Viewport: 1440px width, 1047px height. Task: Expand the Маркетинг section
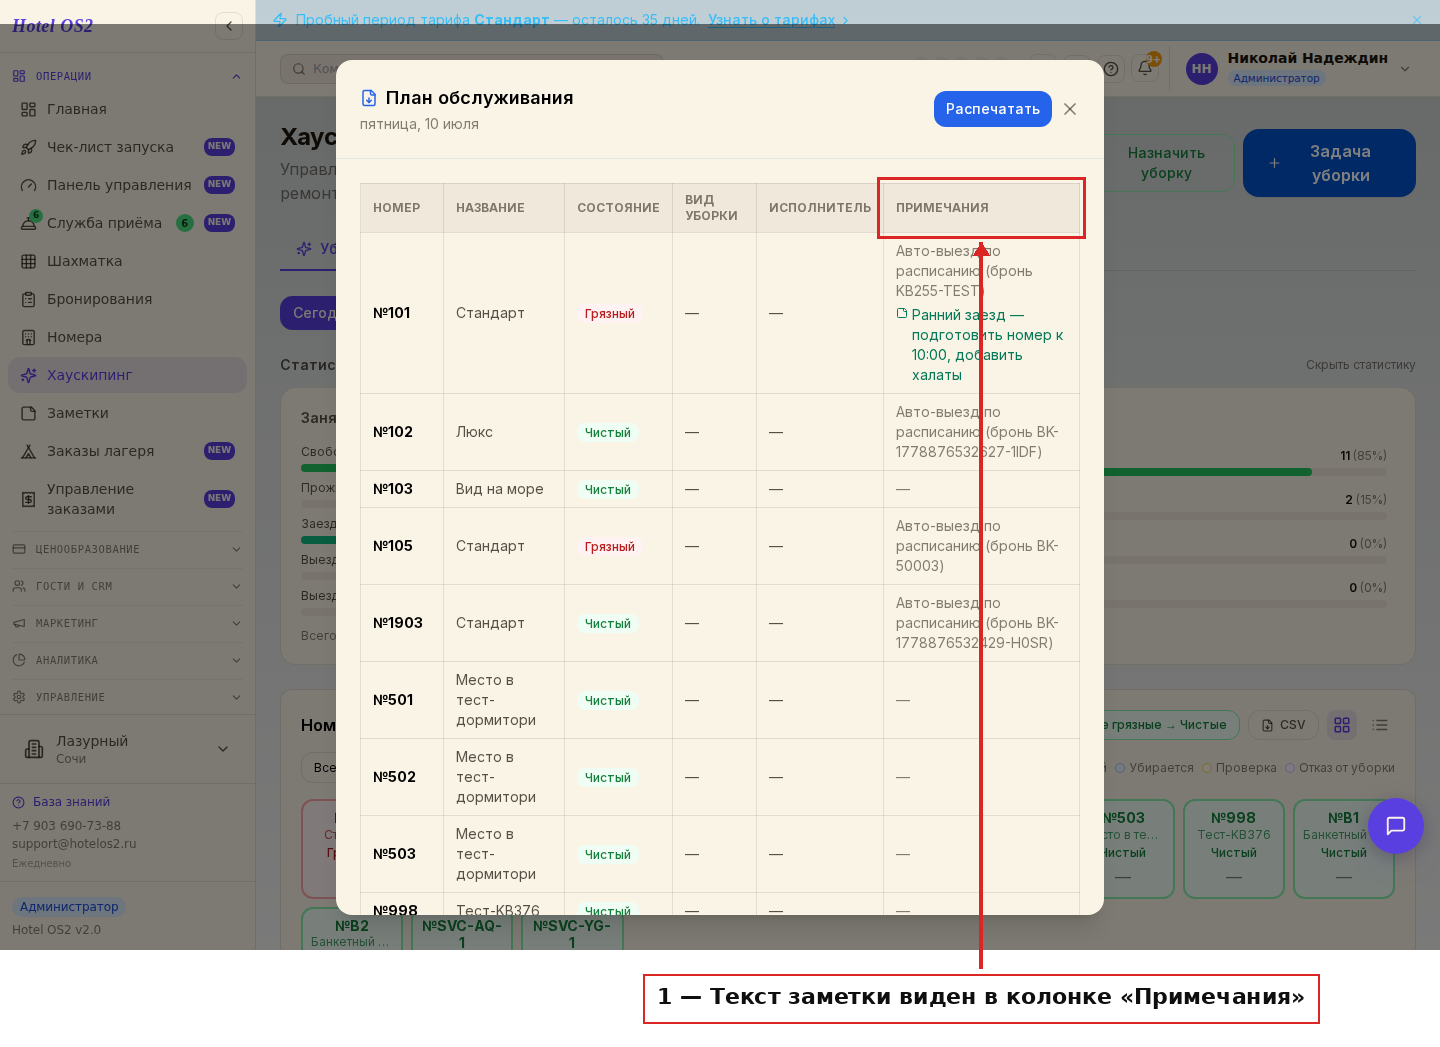point(127,623)
